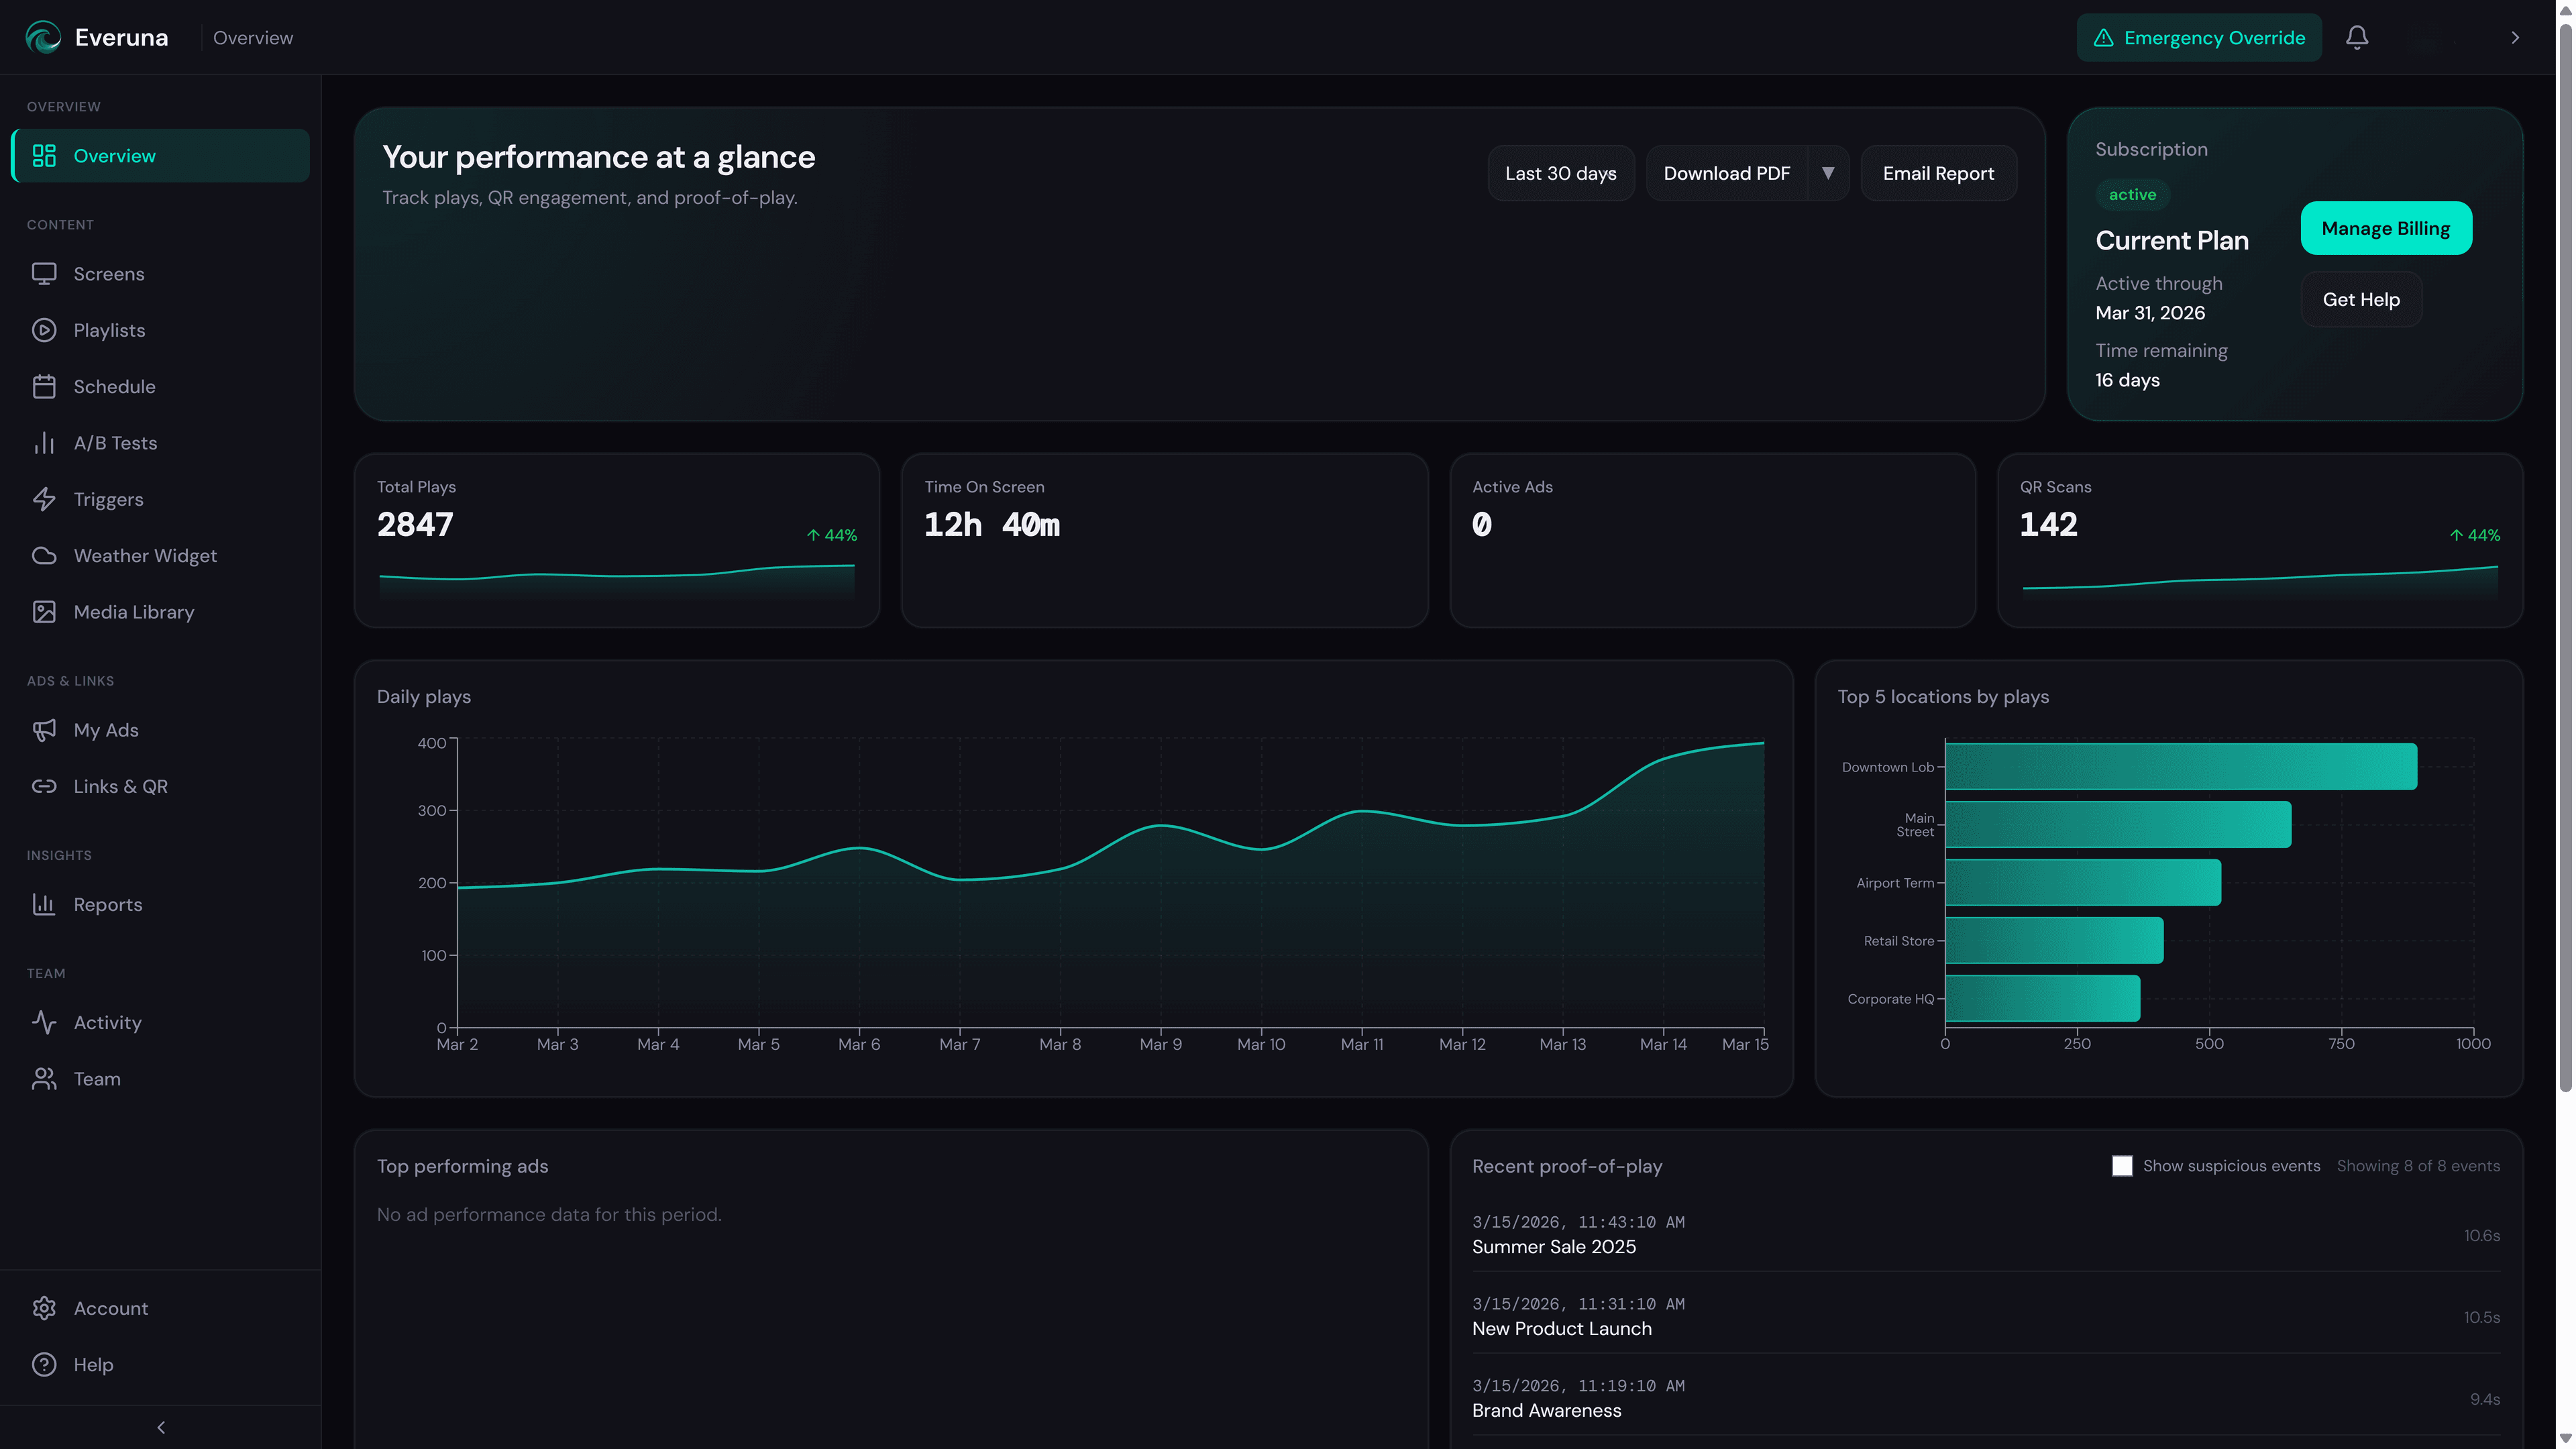
Task: Open the Weather Widget settings
Action: point(145,555)
